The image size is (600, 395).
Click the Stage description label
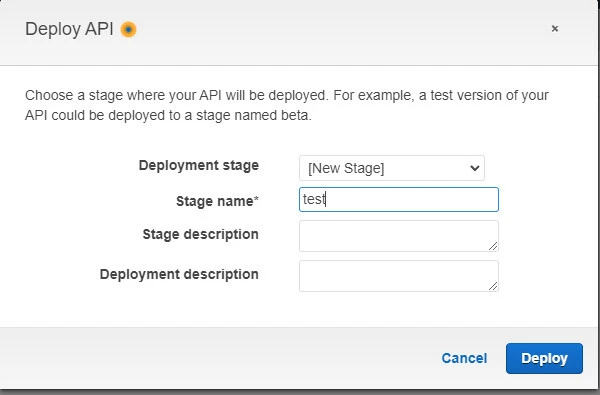[201, 234]
